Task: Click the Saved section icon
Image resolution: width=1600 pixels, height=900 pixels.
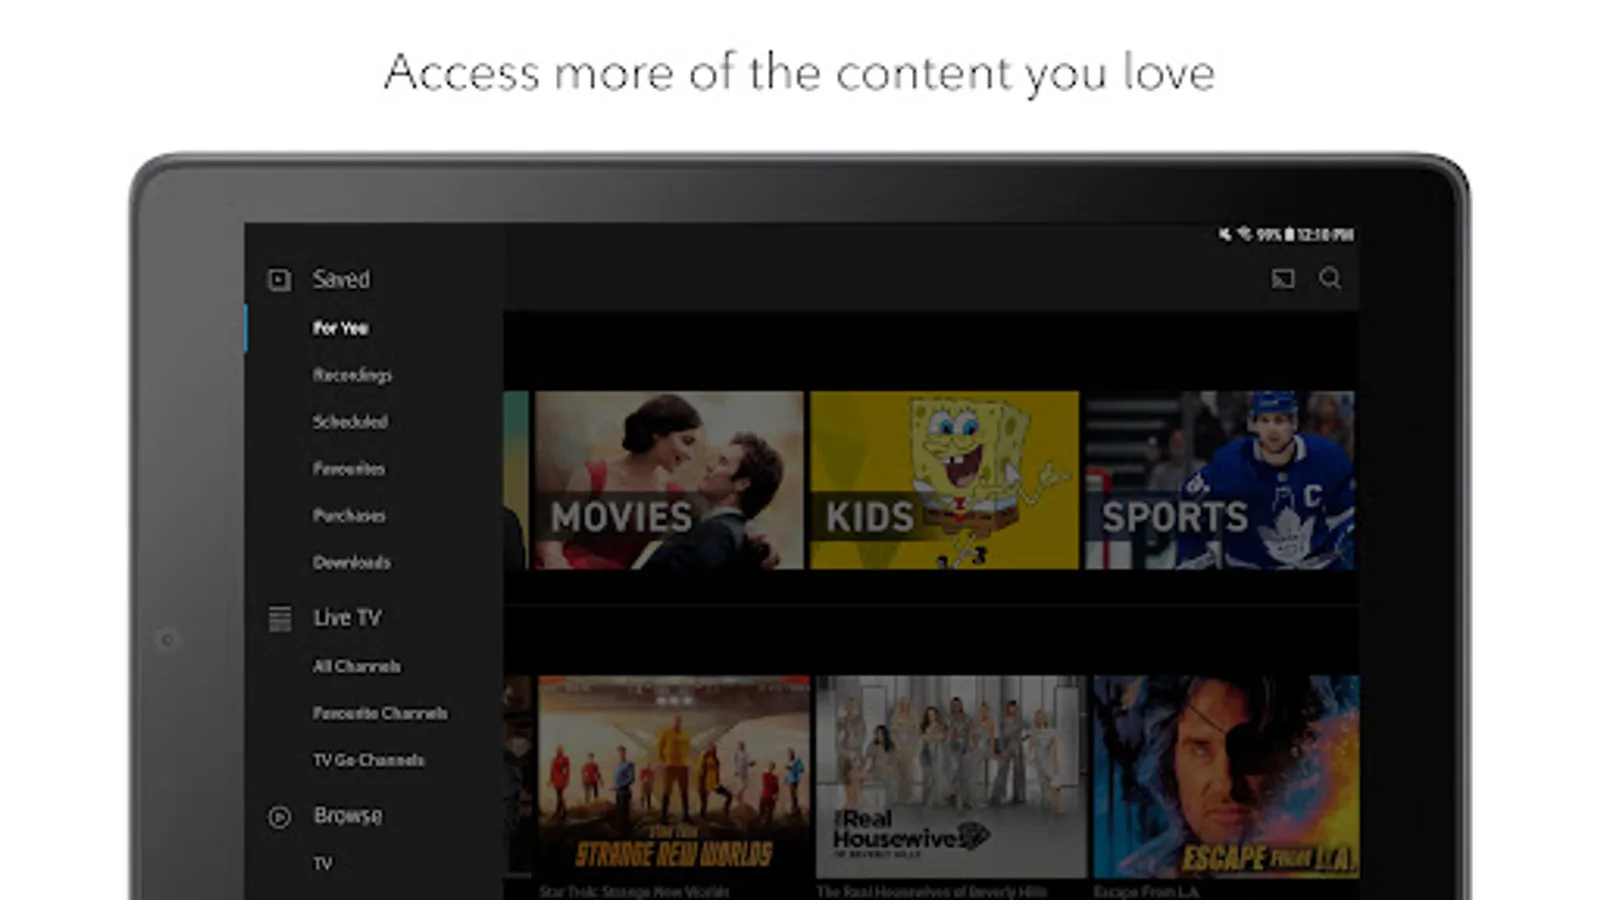Action: pos(280,280)
